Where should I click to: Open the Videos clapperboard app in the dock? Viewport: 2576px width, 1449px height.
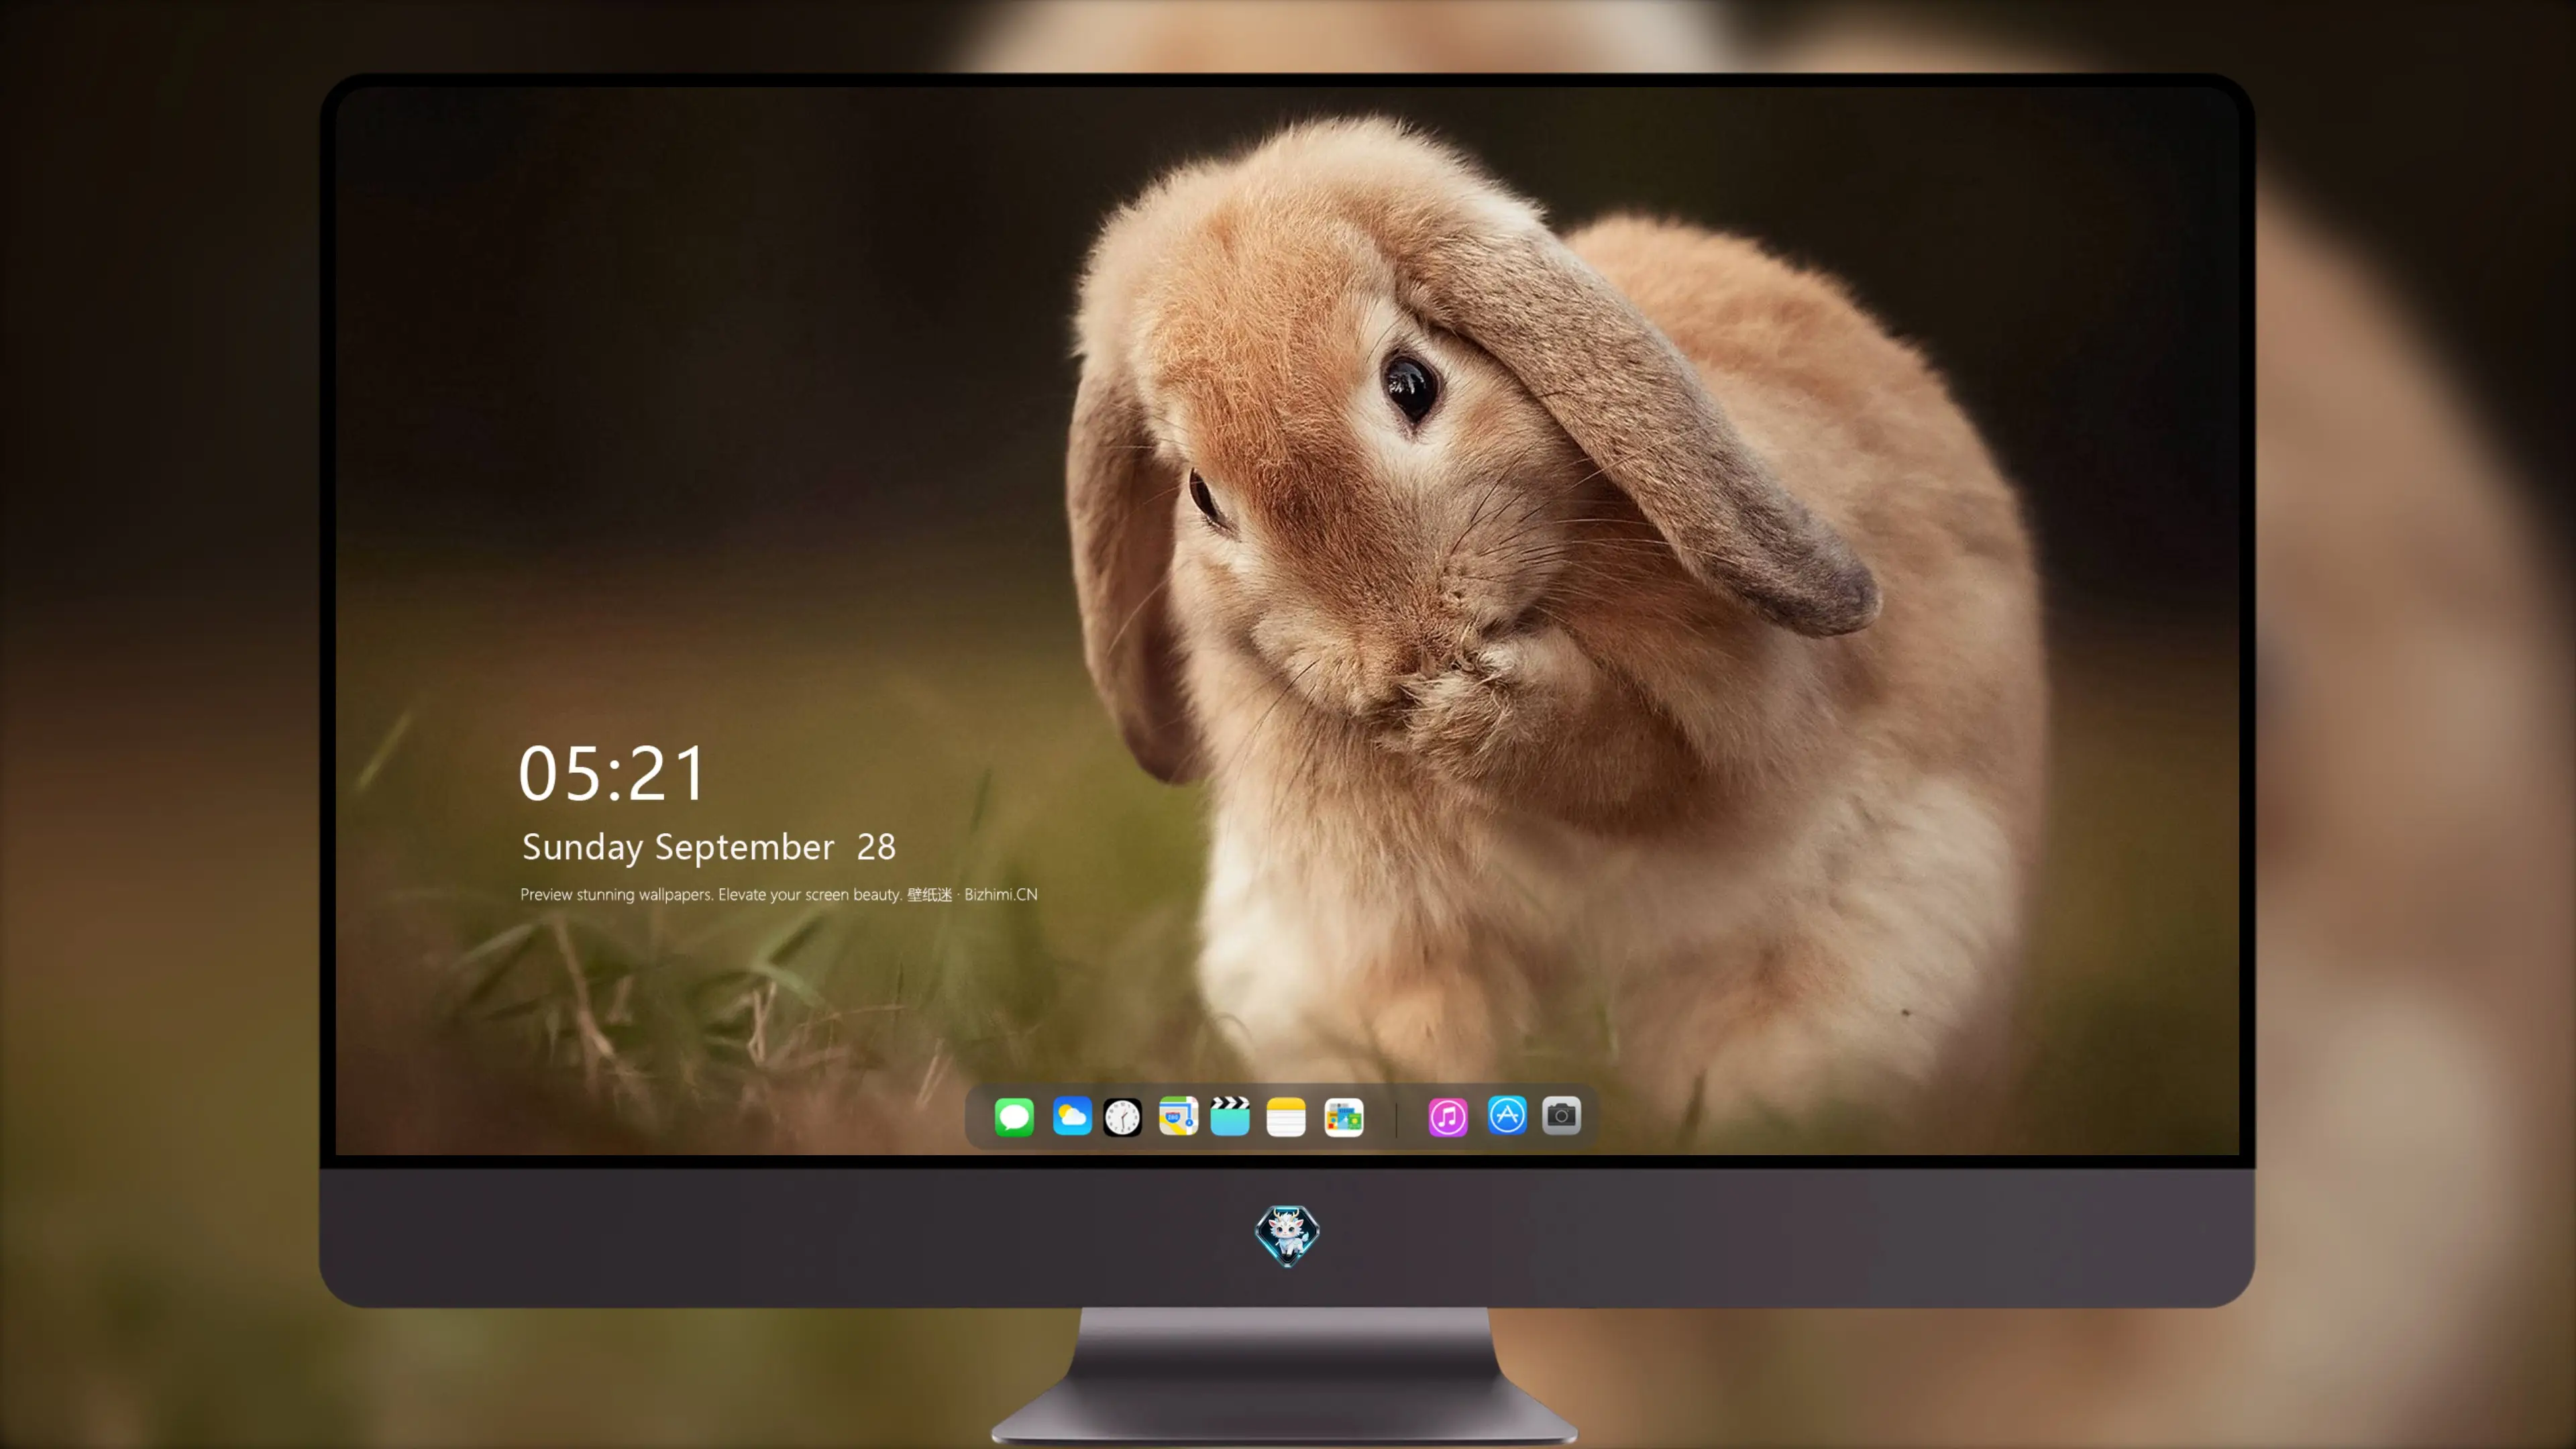[x=1230, y=1116]
